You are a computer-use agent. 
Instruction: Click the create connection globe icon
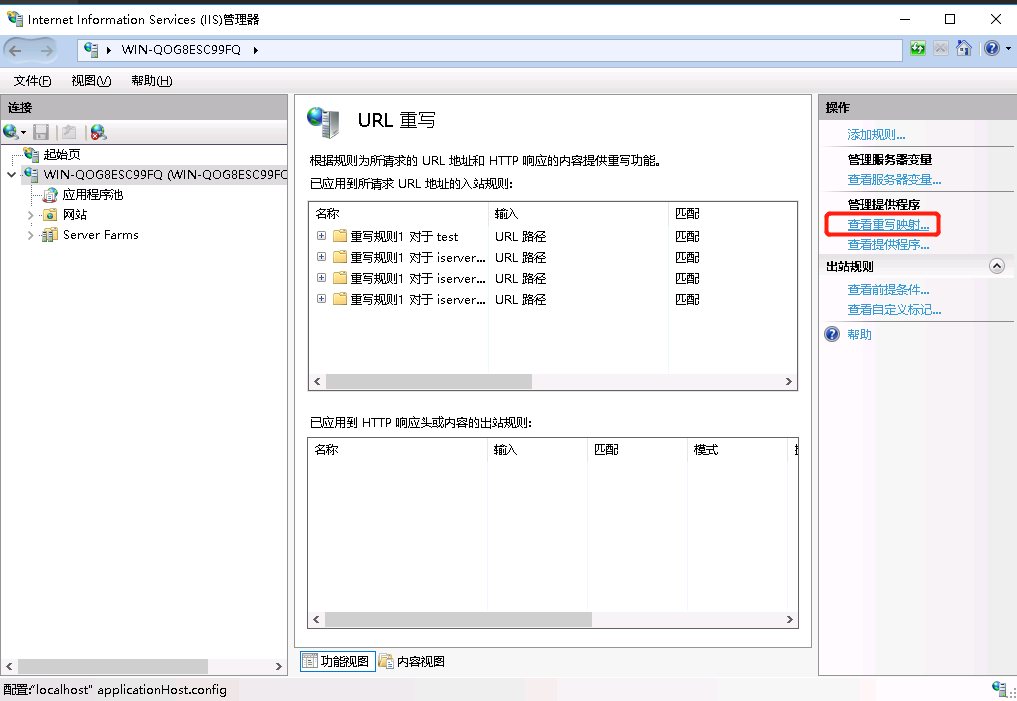[10, 132]
